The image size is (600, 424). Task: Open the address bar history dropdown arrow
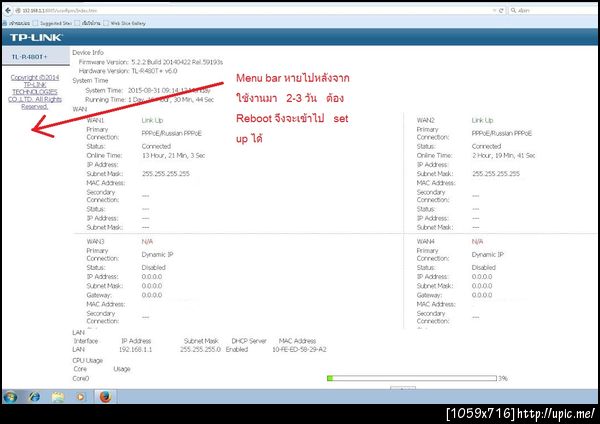[494, 11]
